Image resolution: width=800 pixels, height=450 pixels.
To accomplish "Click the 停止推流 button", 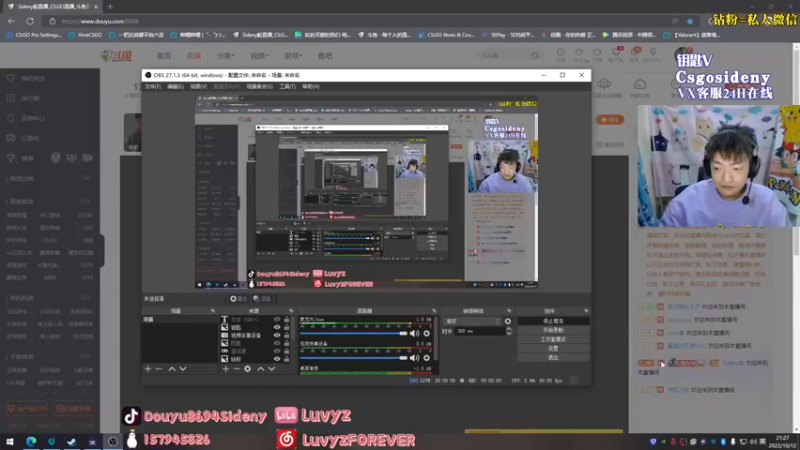I will tap(553, 321).
